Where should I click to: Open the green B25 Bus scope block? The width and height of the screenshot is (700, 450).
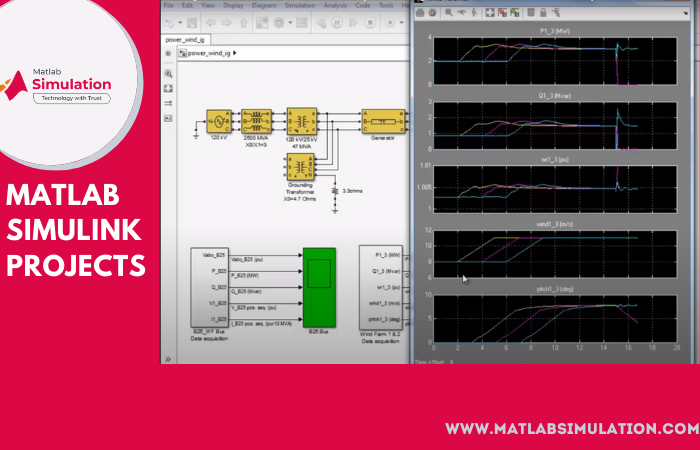(319, 288)
